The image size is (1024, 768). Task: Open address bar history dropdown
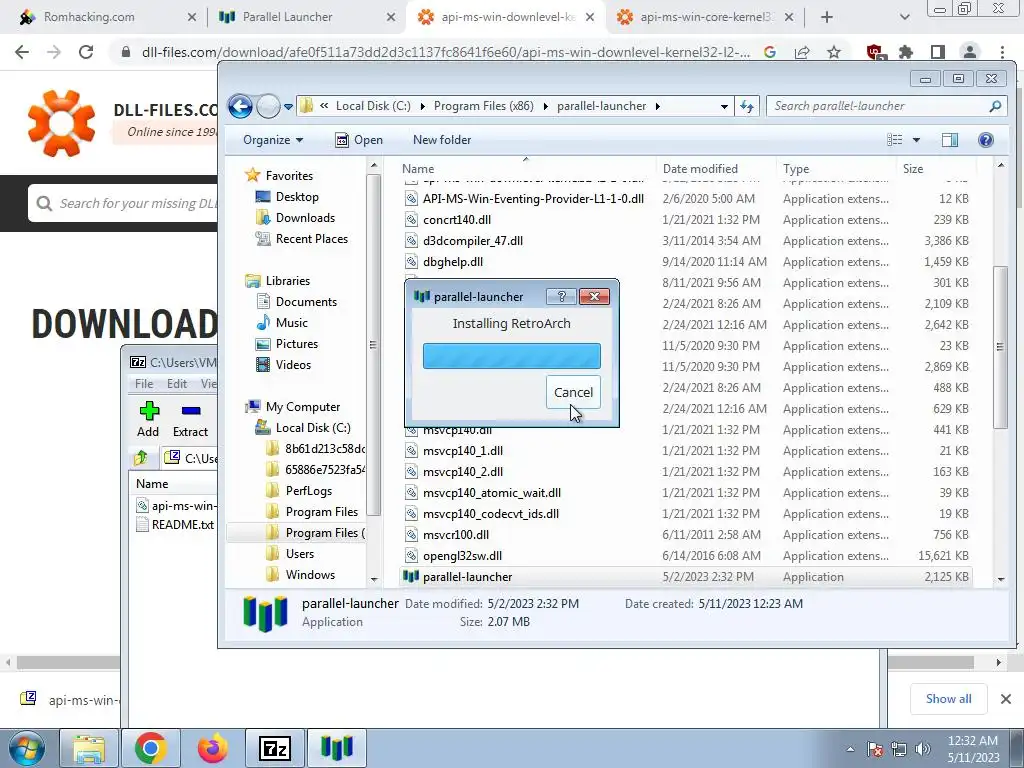pos(724,106)
